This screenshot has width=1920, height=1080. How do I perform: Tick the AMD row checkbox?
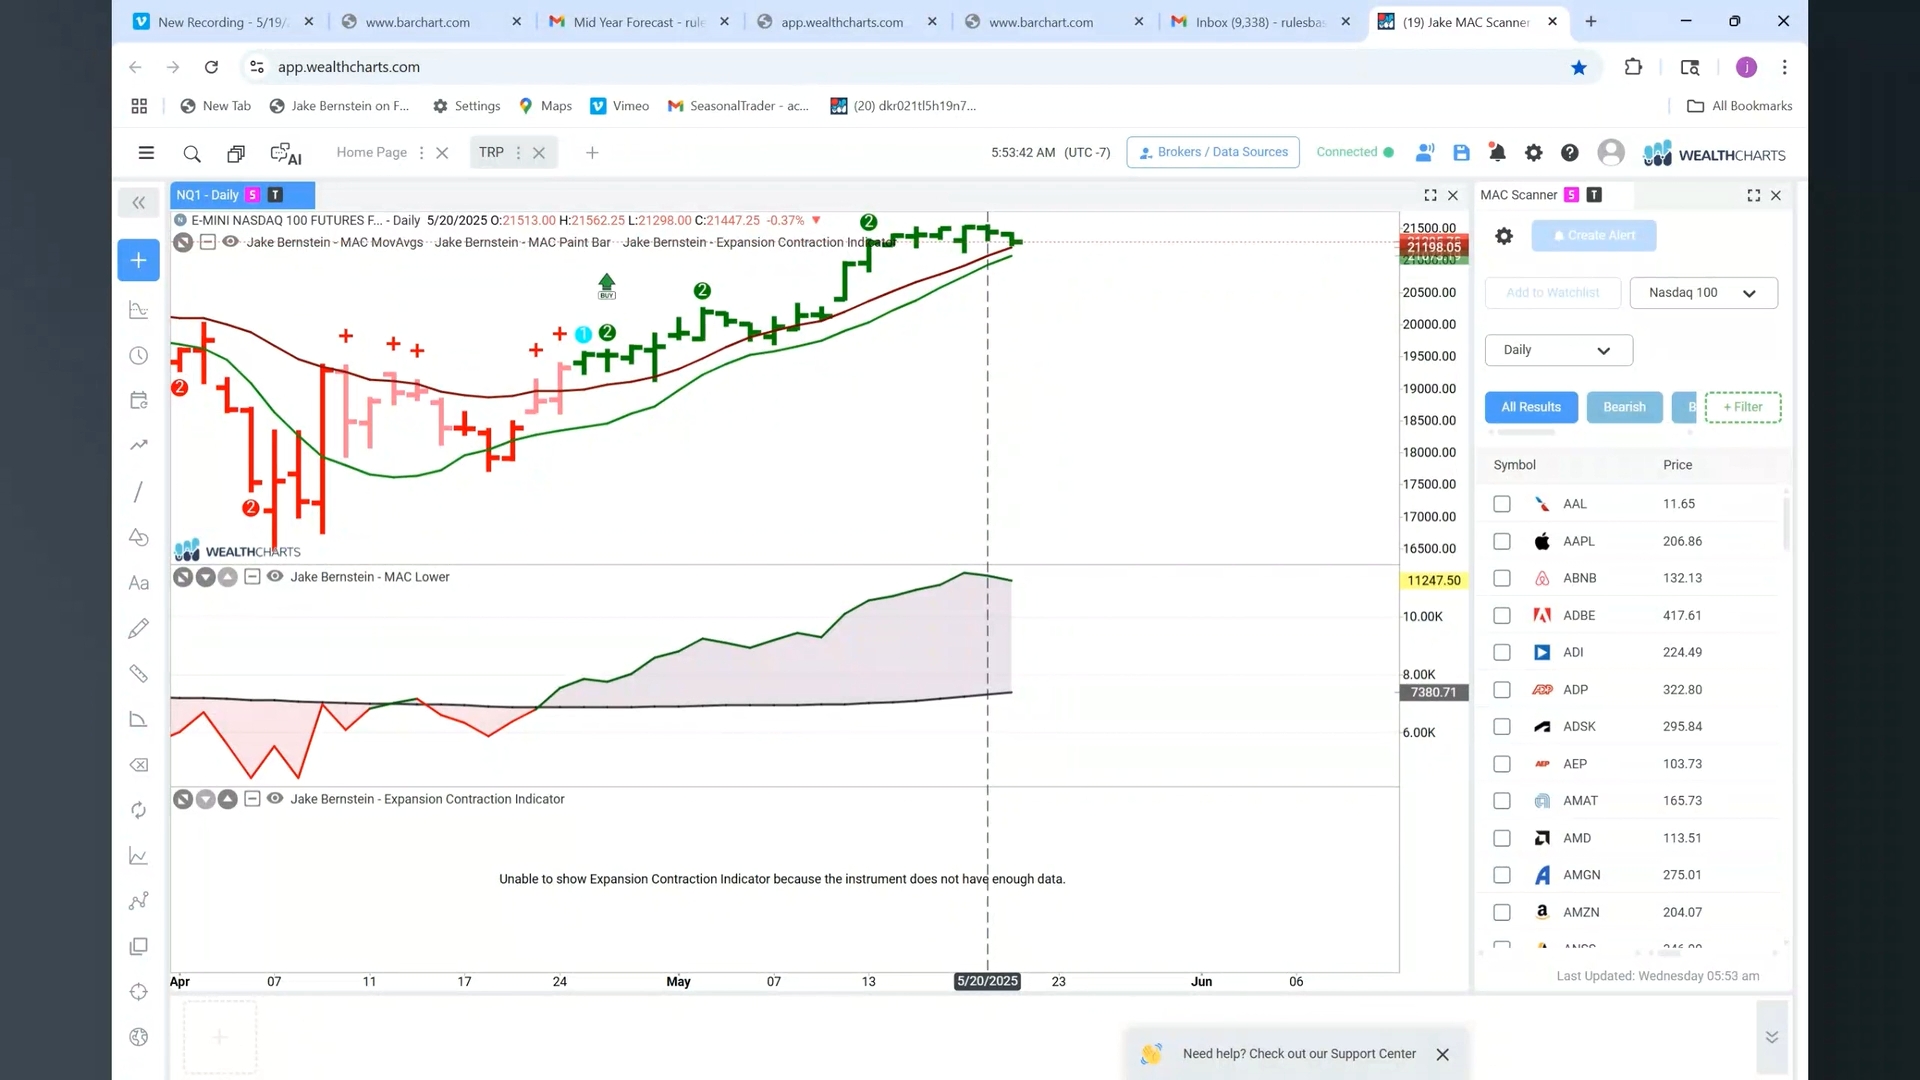[1501, 838]
